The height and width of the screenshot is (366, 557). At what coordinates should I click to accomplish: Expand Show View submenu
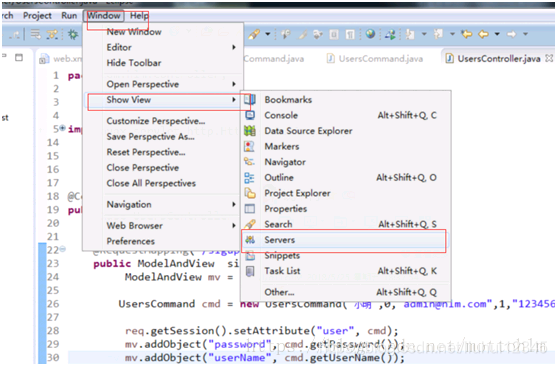pos(164,100)
